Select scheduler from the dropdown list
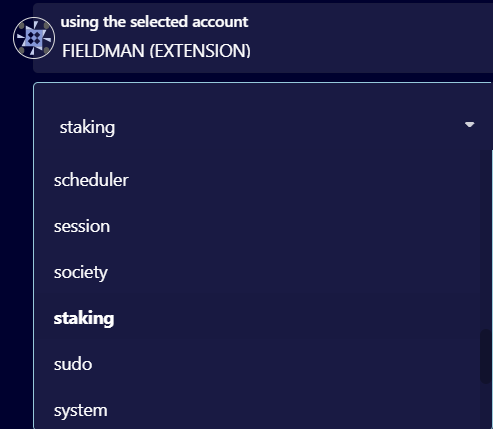 [91, 180]
